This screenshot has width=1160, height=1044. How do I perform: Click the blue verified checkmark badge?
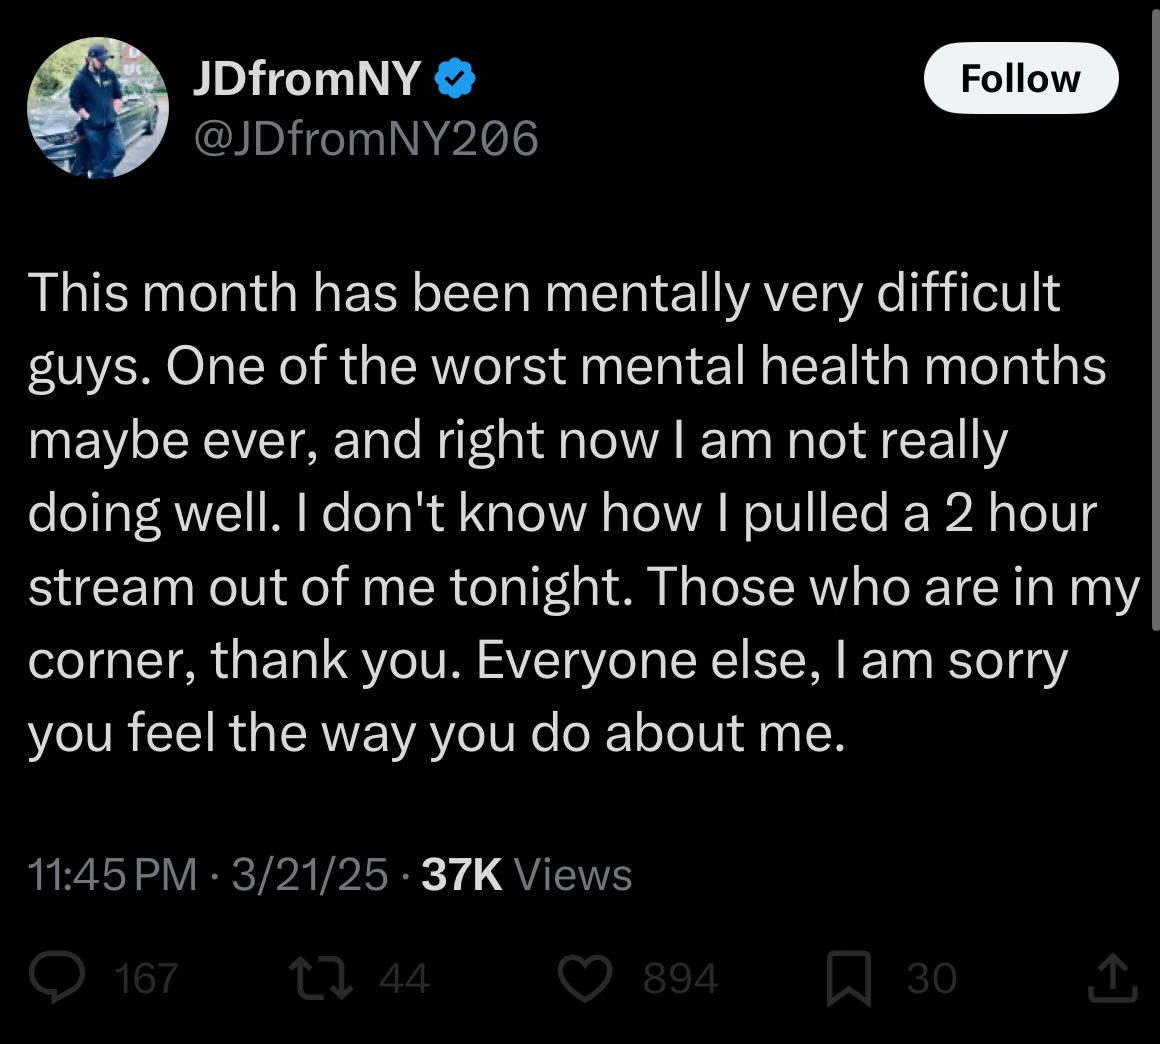pos(454,79)
